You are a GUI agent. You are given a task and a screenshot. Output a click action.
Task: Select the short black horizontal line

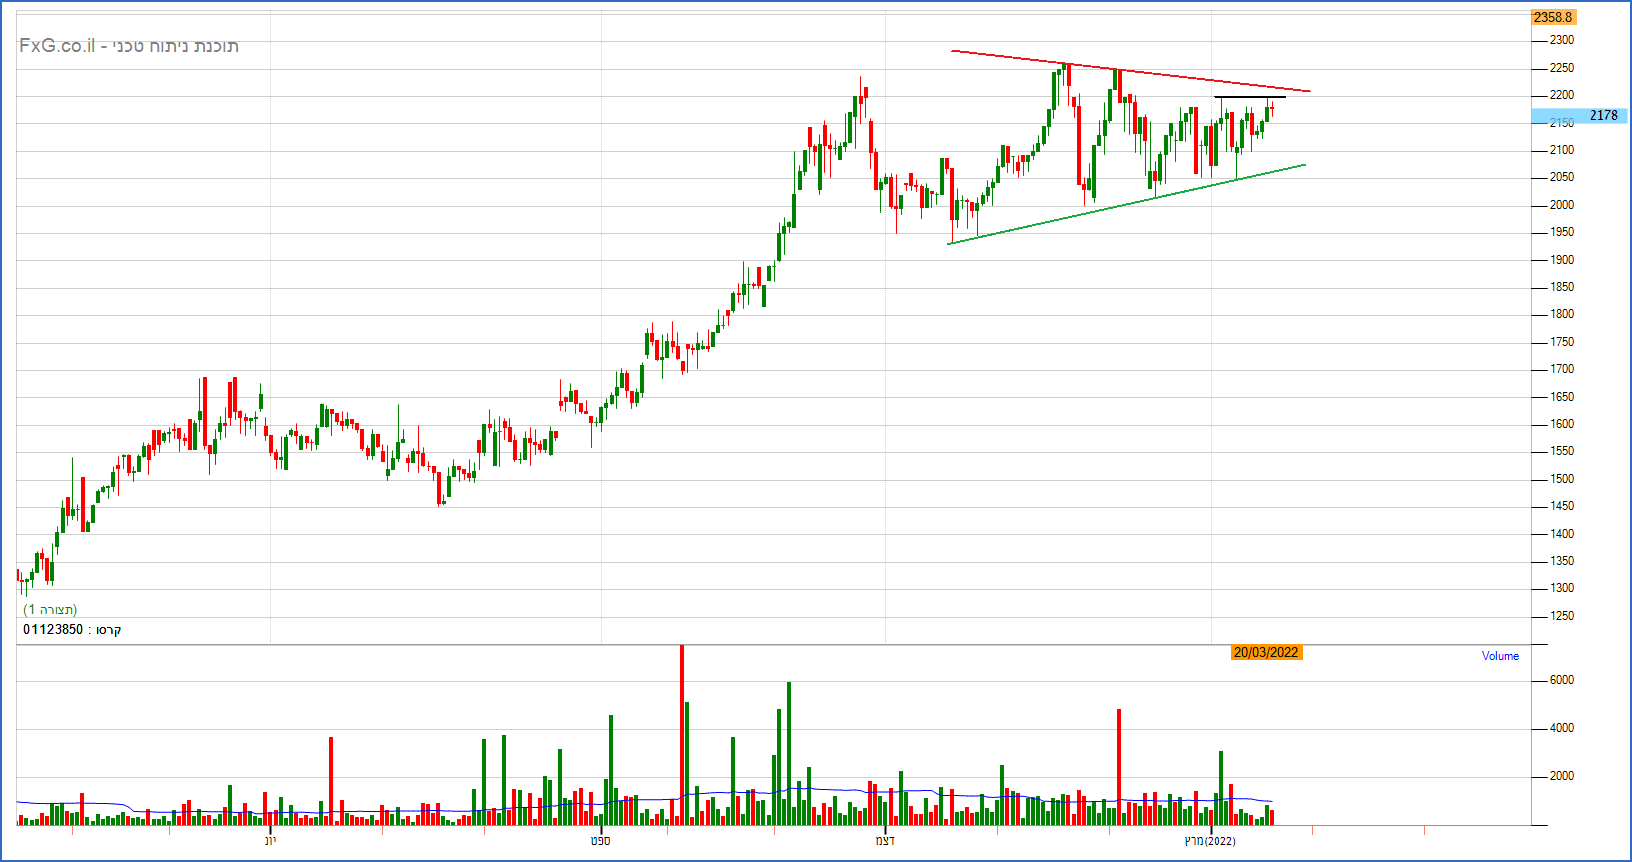click(1248, 97)
